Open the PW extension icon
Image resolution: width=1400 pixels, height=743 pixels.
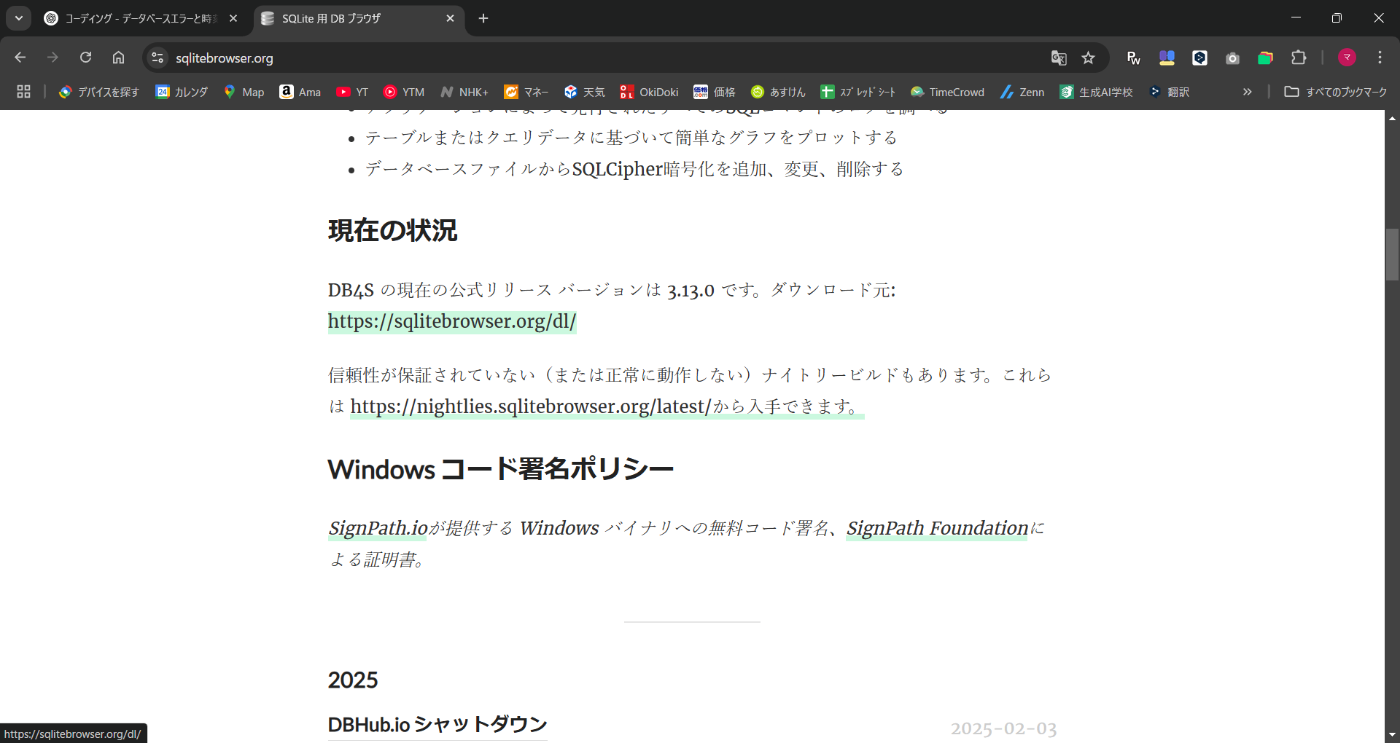tap(1133, 58)
